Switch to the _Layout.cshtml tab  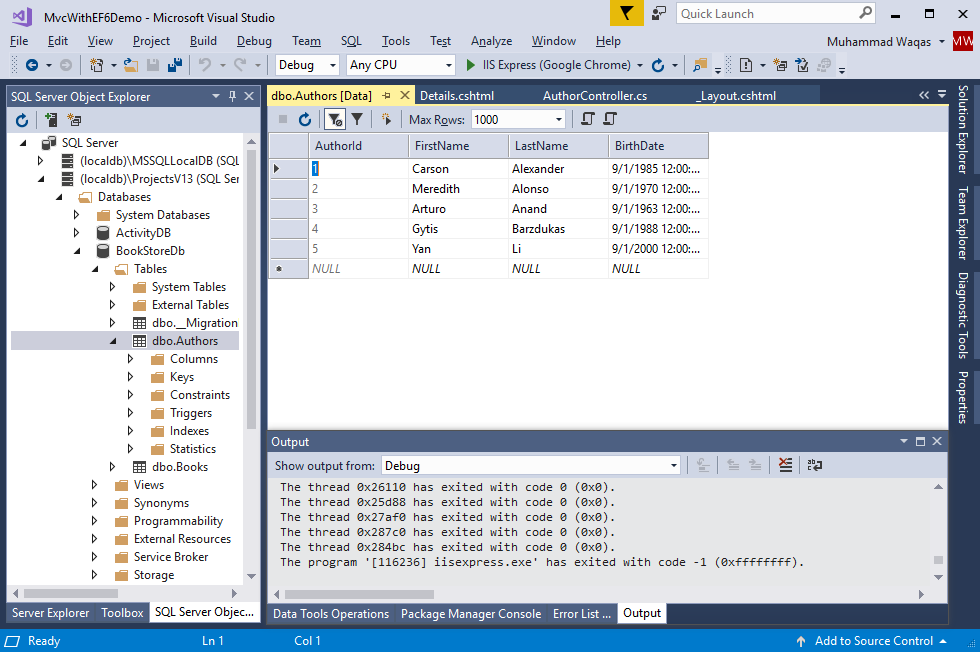[738, 96]
